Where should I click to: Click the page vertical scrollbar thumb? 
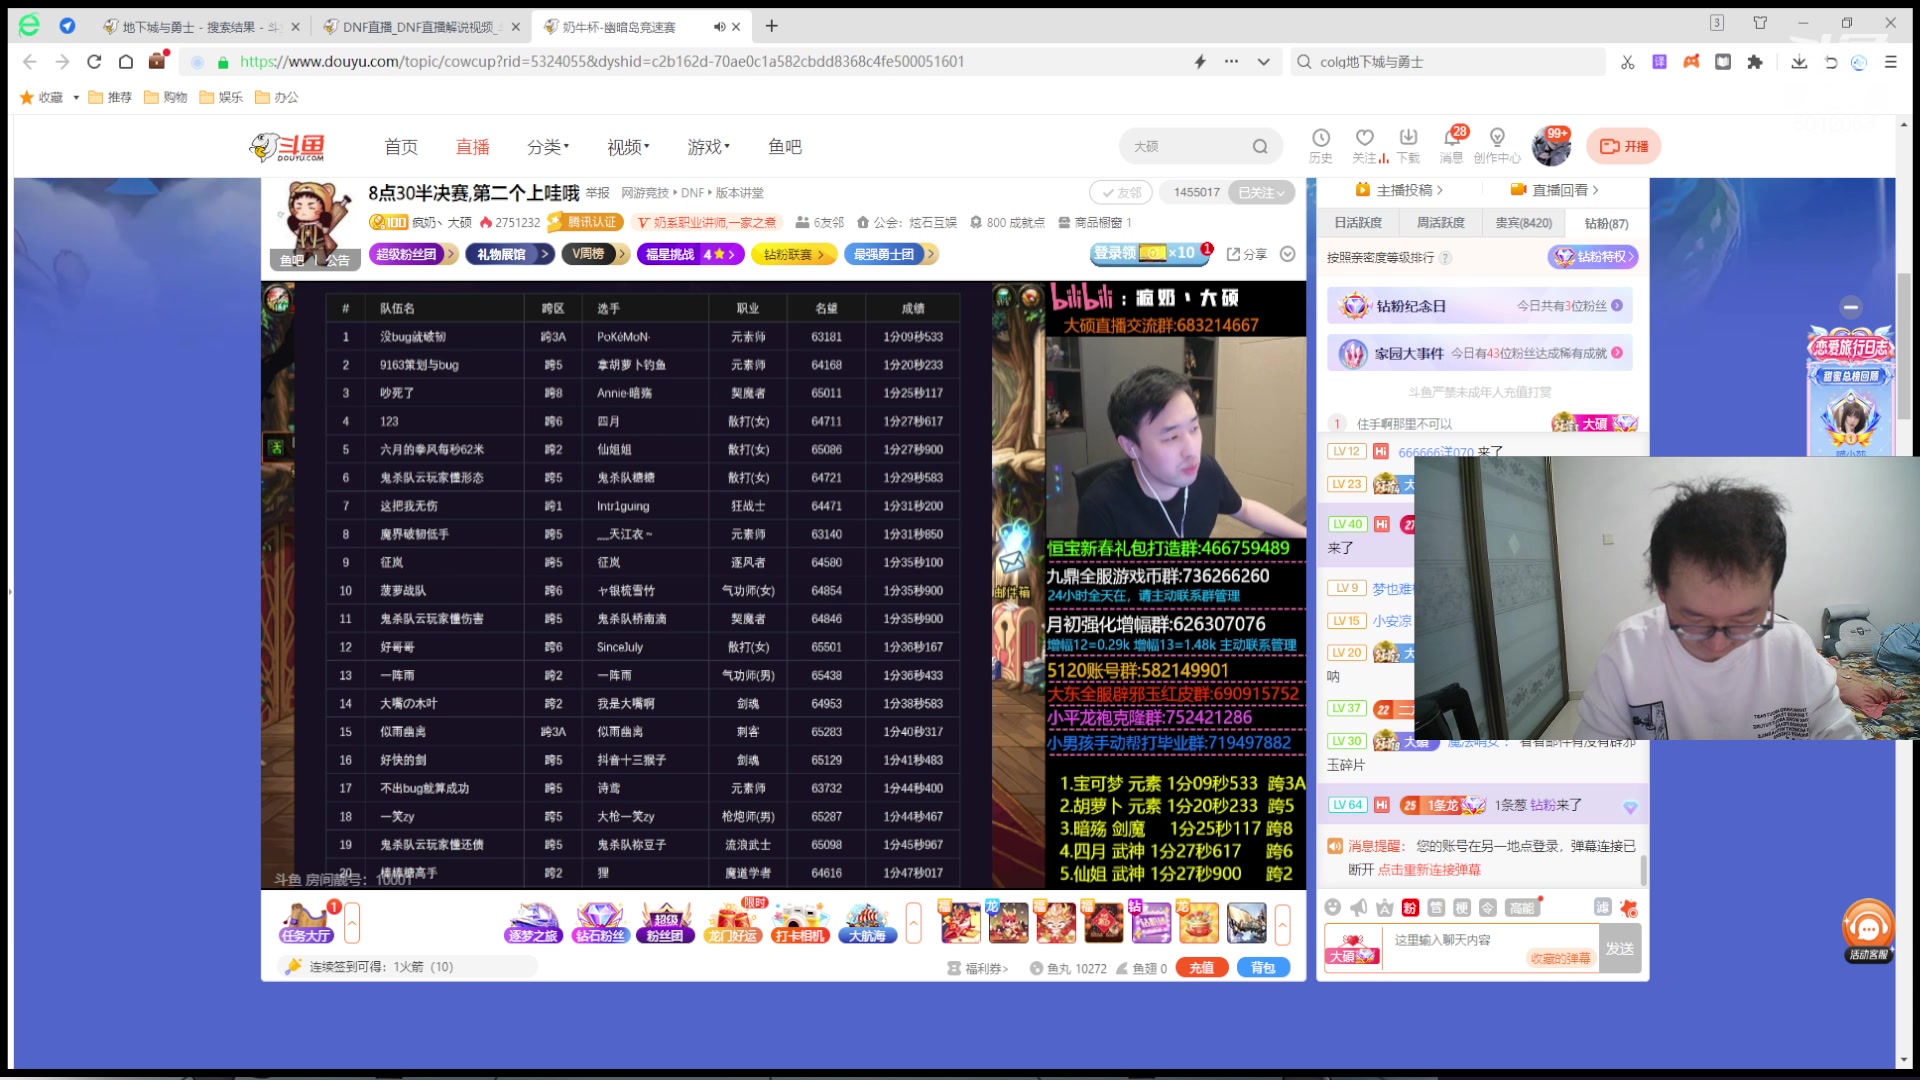coord(1903,345)
